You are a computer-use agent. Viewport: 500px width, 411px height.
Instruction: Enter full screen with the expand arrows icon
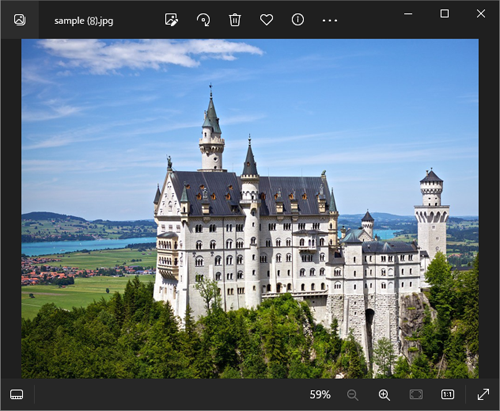(483, 395)
